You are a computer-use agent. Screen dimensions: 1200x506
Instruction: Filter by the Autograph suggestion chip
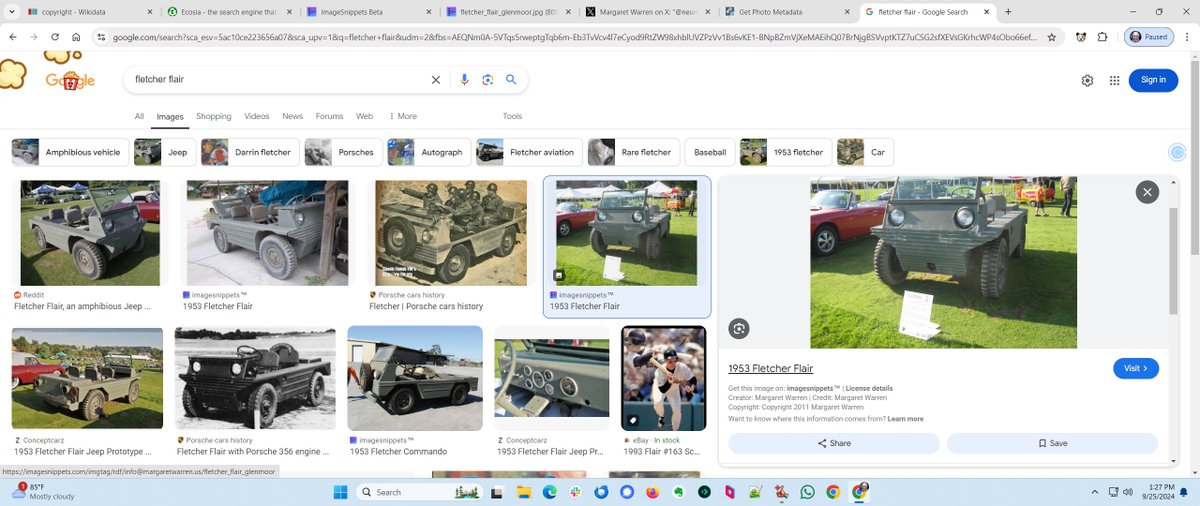pyautogui.click(x=428, y=152)
